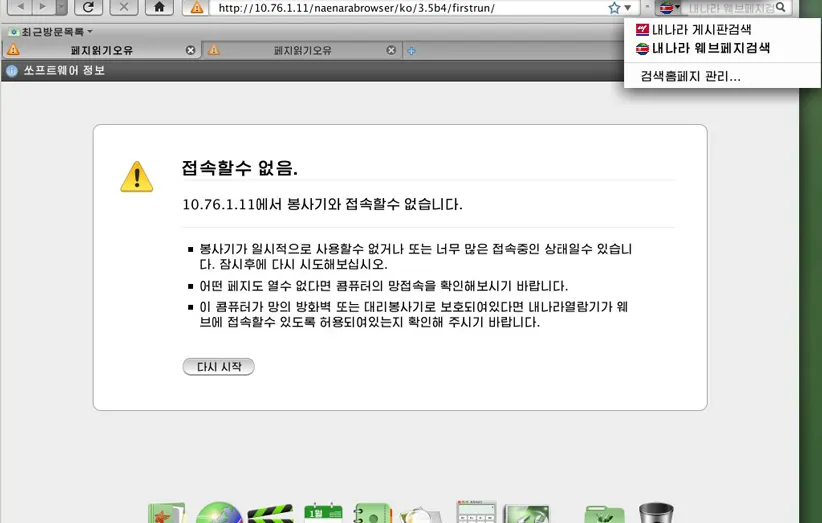Screen dimensions: 822x523
Task: Go to the home page
Action: click(158, 7)
